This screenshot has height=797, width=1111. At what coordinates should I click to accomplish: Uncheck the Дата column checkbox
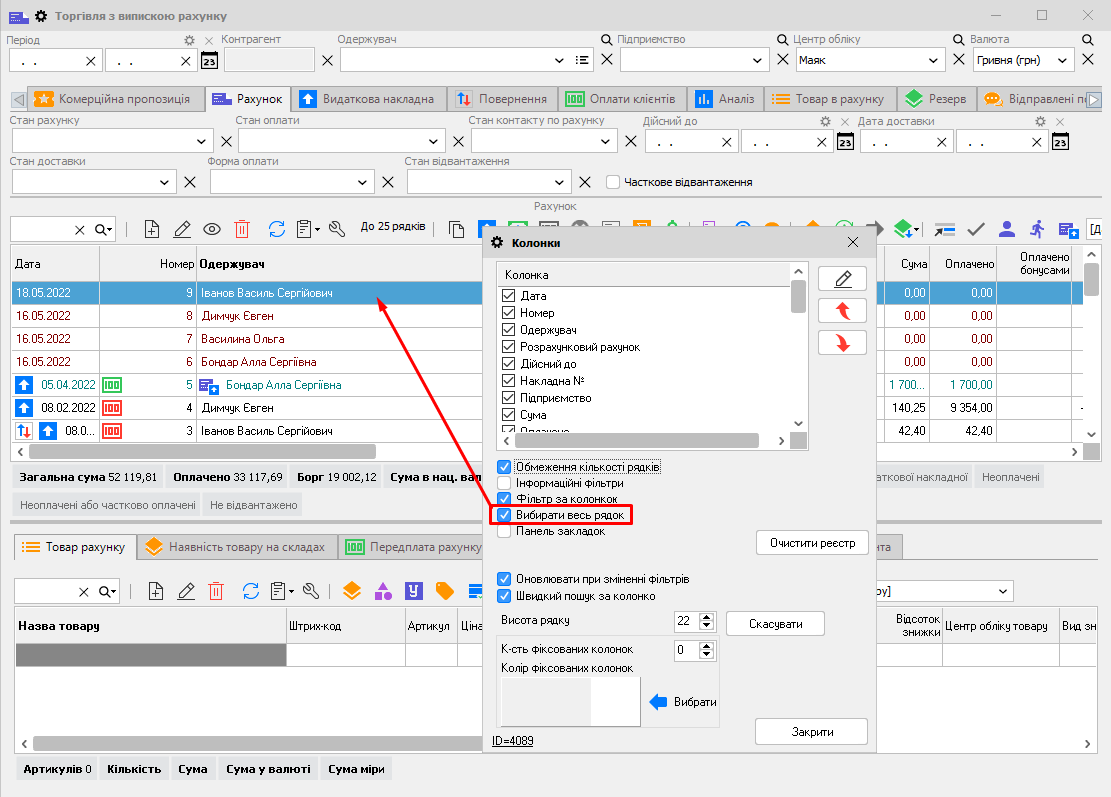click(509, 296)
